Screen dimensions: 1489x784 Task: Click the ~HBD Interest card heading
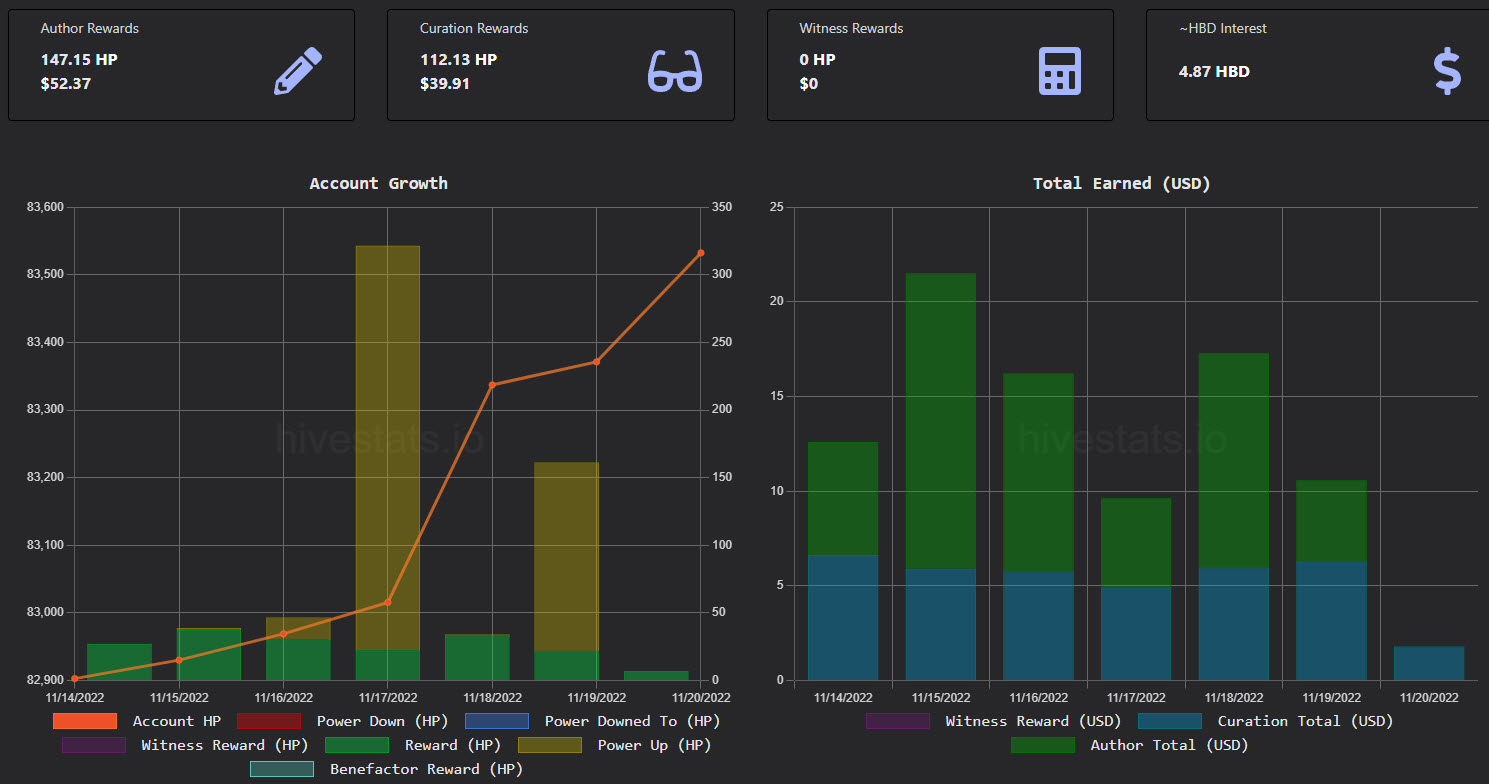click(1223, 28)
